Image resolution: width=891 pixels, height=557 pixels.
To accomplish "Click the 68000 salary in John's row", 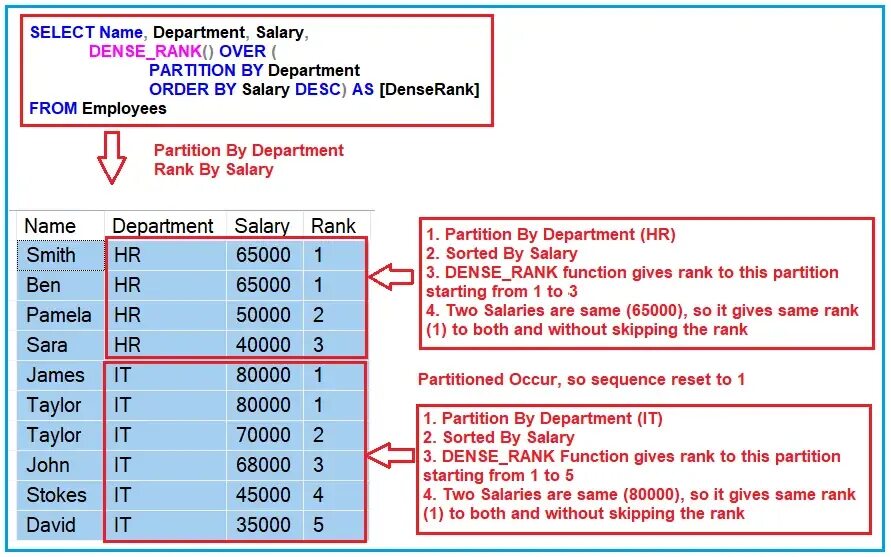I will [x=265, y=465].
